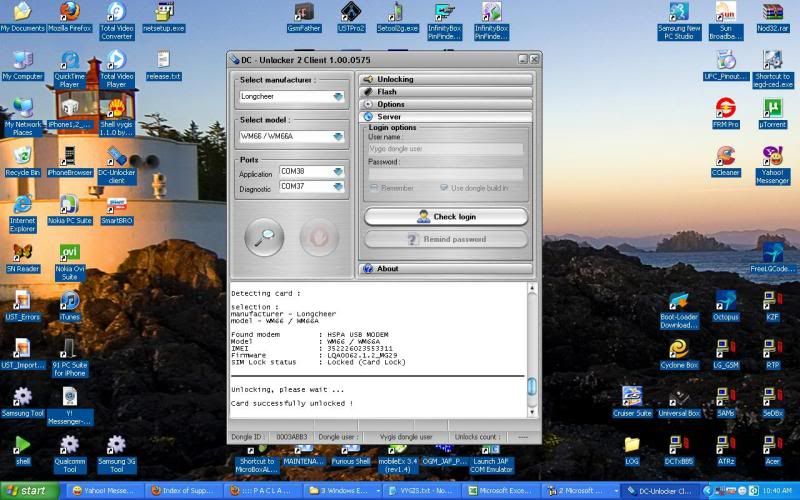The height and width of the screenshot is (500, 800).
Task: Open the Unlocking section
Action: pos(446,79)
